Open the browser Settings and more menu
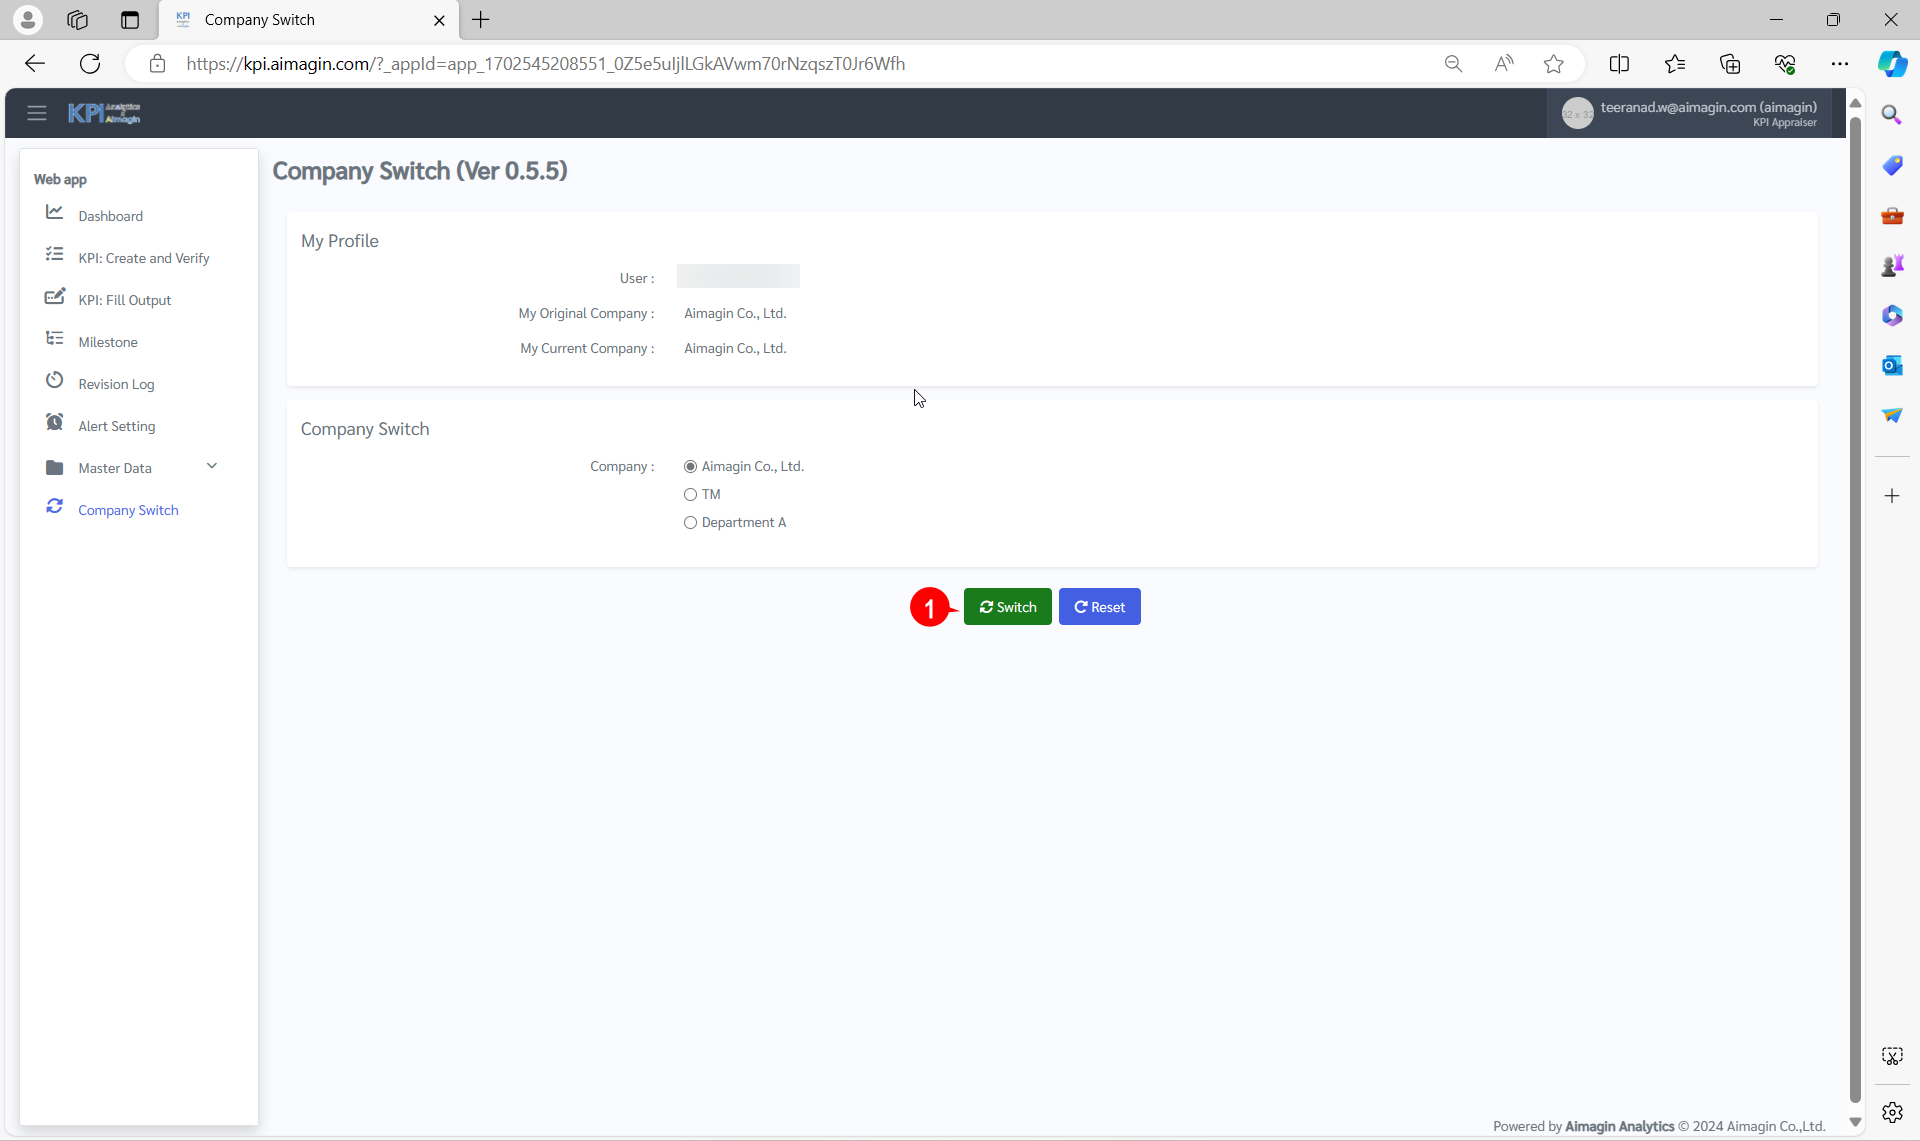 (1839, 64)
